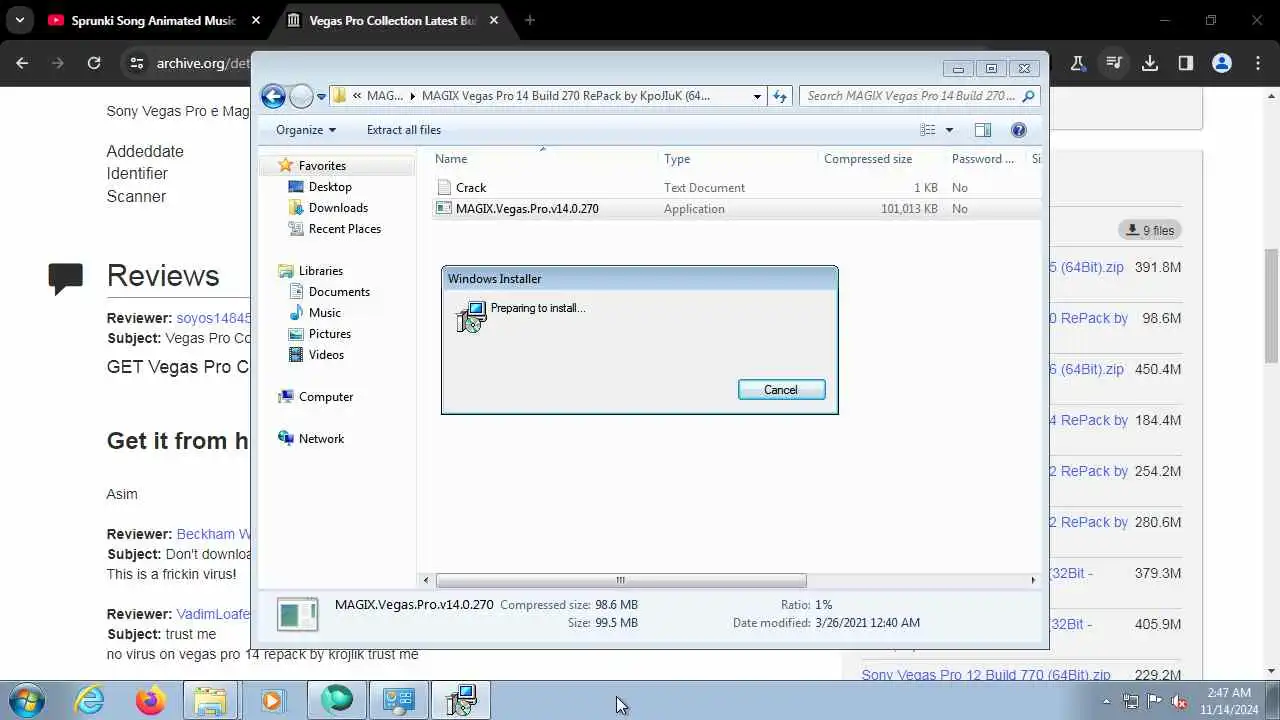The image size is (1280, 720).
Task: Open the Chrome profile avatar
Action: [x=1222, y=63]
